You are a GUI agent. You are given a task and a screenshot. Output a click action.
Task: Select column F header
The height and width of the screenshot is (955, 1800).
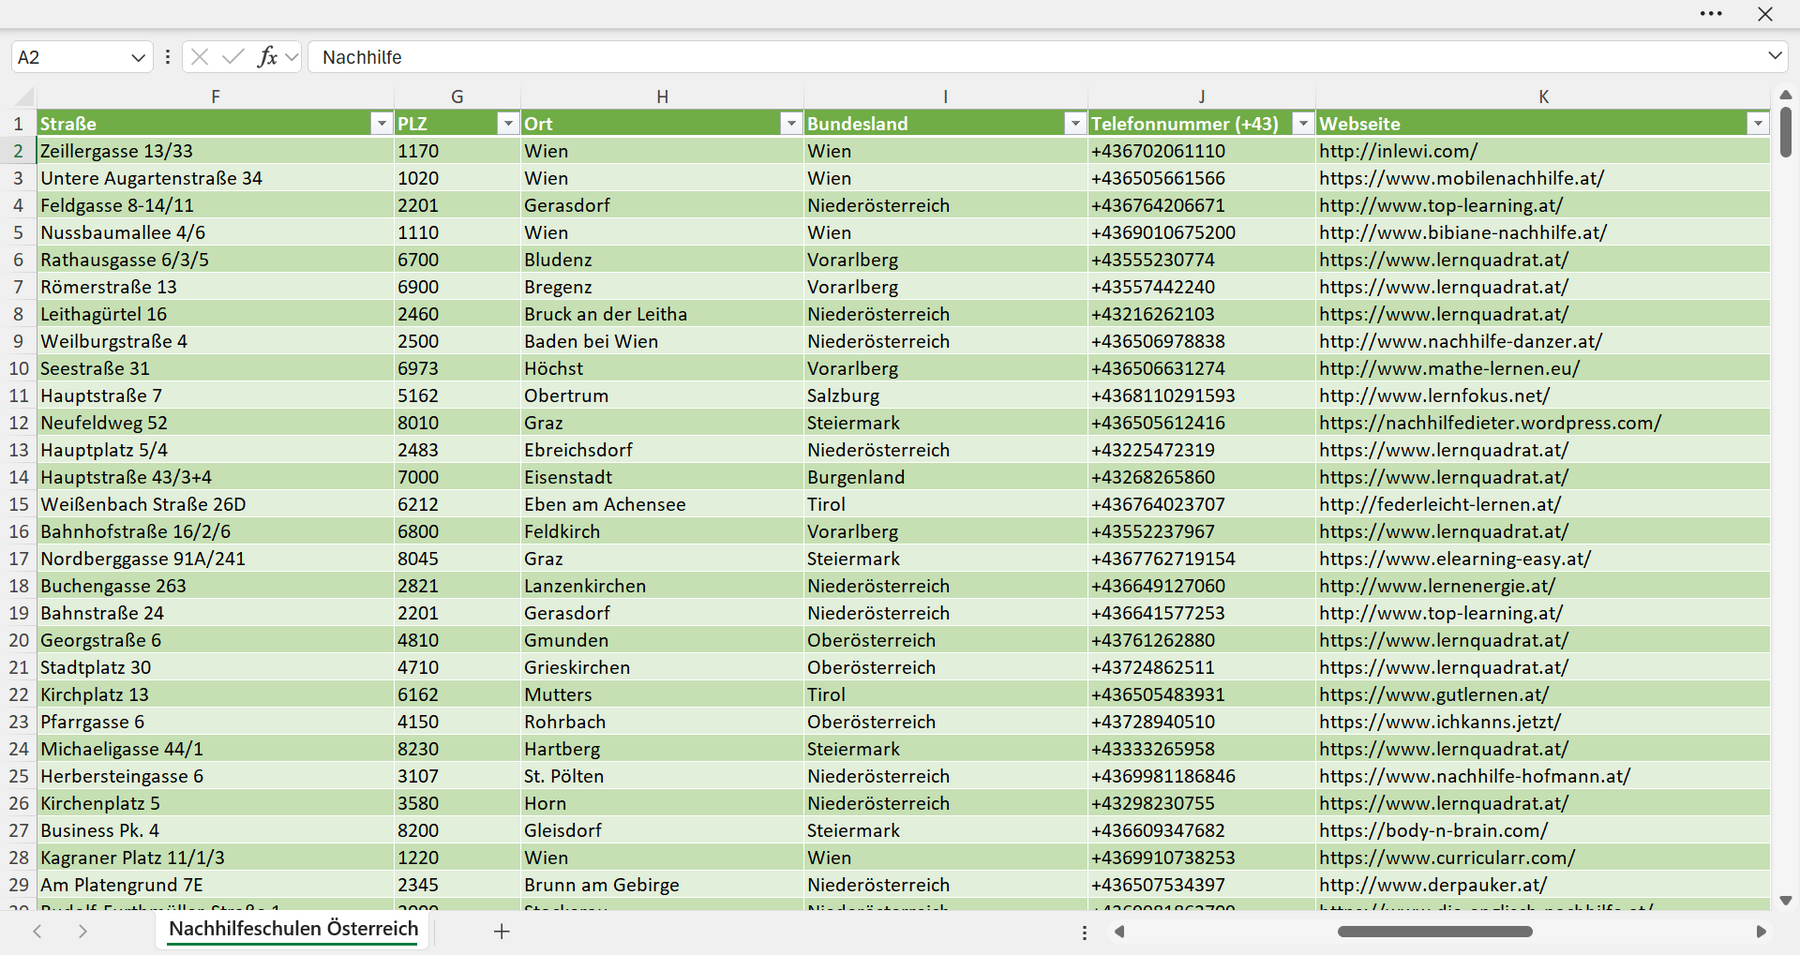(215, 97)
